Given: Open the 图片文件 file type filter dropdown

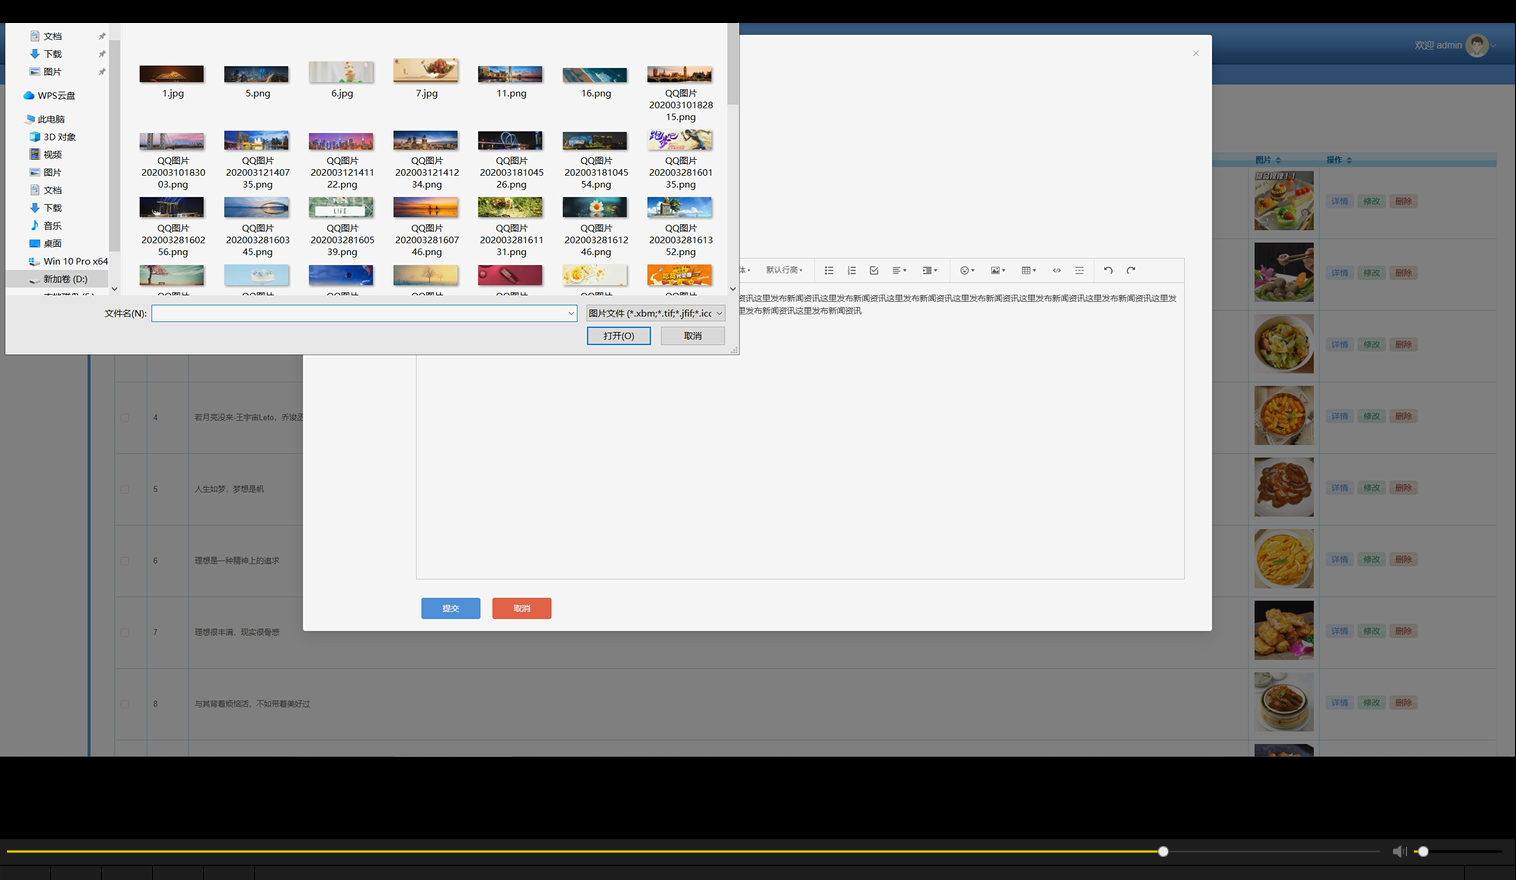Looking at the screenshot, I should coord(655,314).
